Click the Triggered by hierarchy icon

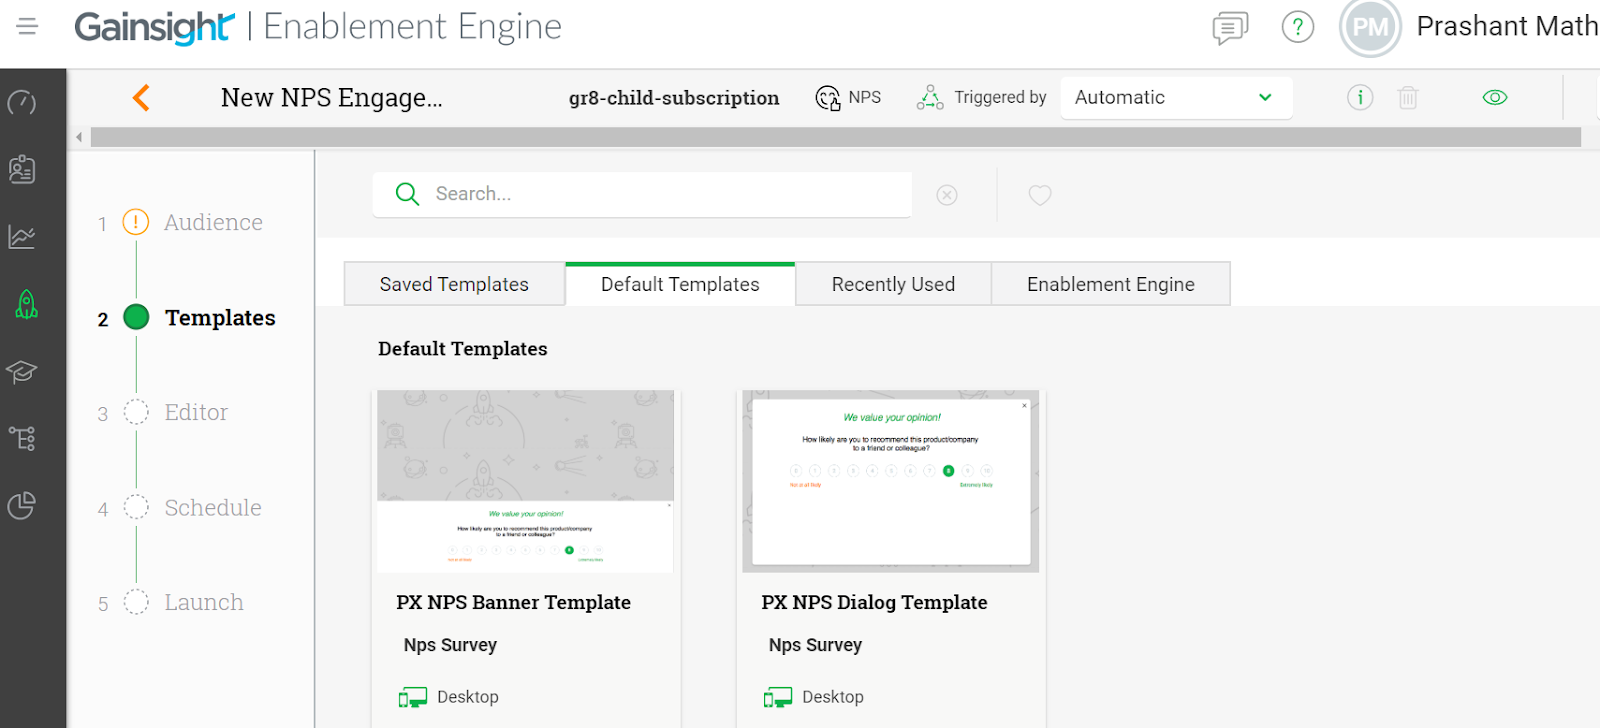930,97
